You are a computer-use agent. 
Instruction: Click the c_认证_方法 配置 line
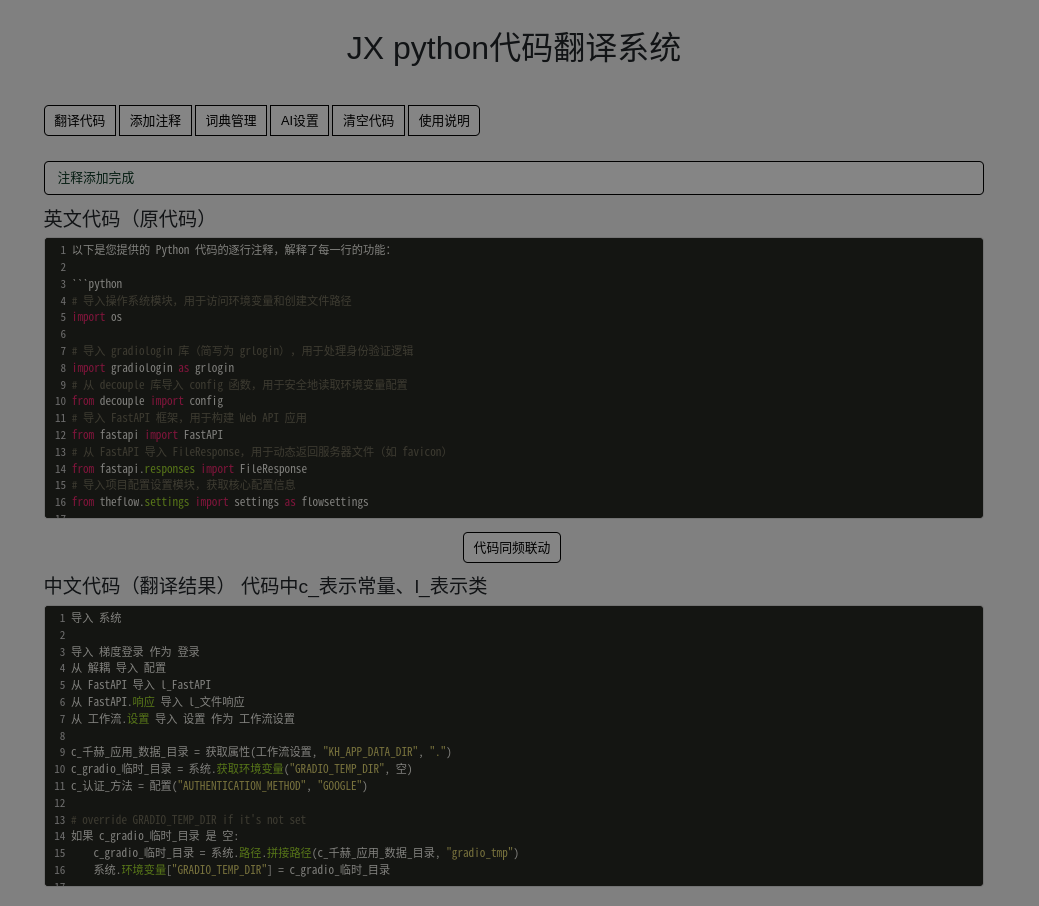(219, 786)
